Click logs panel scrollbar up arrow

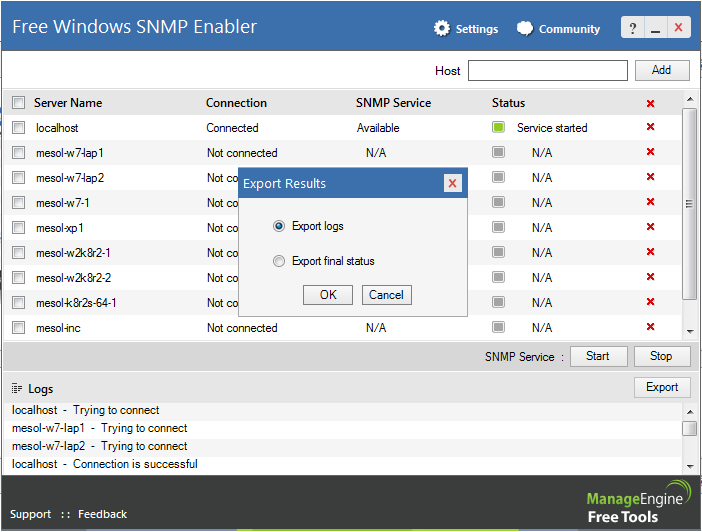690,412
